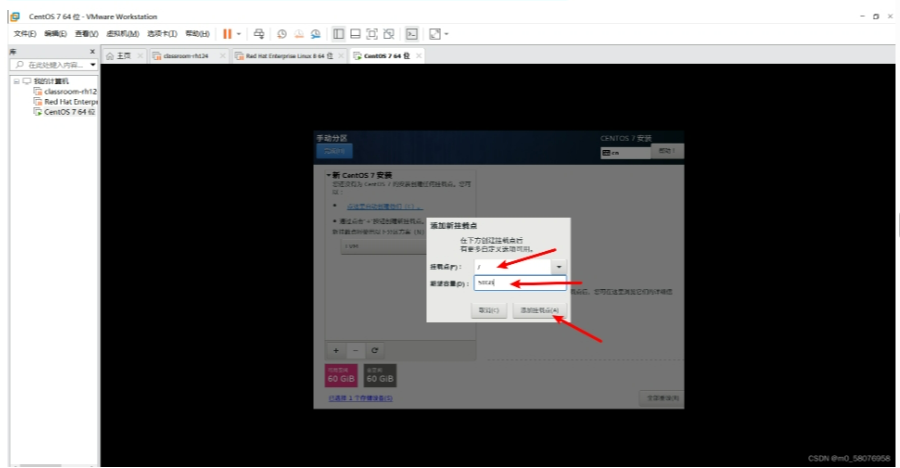The image size is (900, 468).
Task: Open the stretch display dropdown arrow
Action: coord(447,34)
